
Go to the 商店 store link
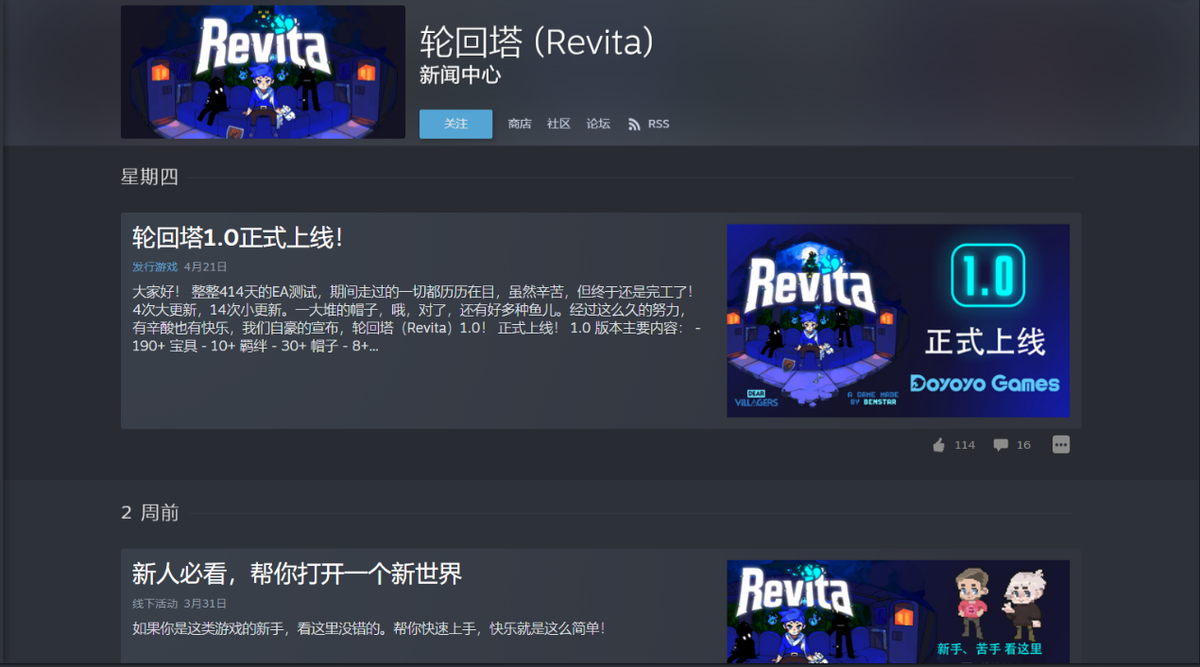click(519, 124)
